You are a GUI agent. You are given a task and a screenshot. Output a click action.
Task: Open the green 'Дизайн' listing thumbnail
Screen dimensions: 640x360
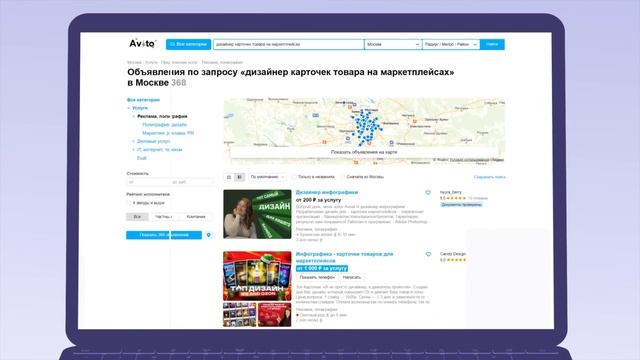point(257,214)
